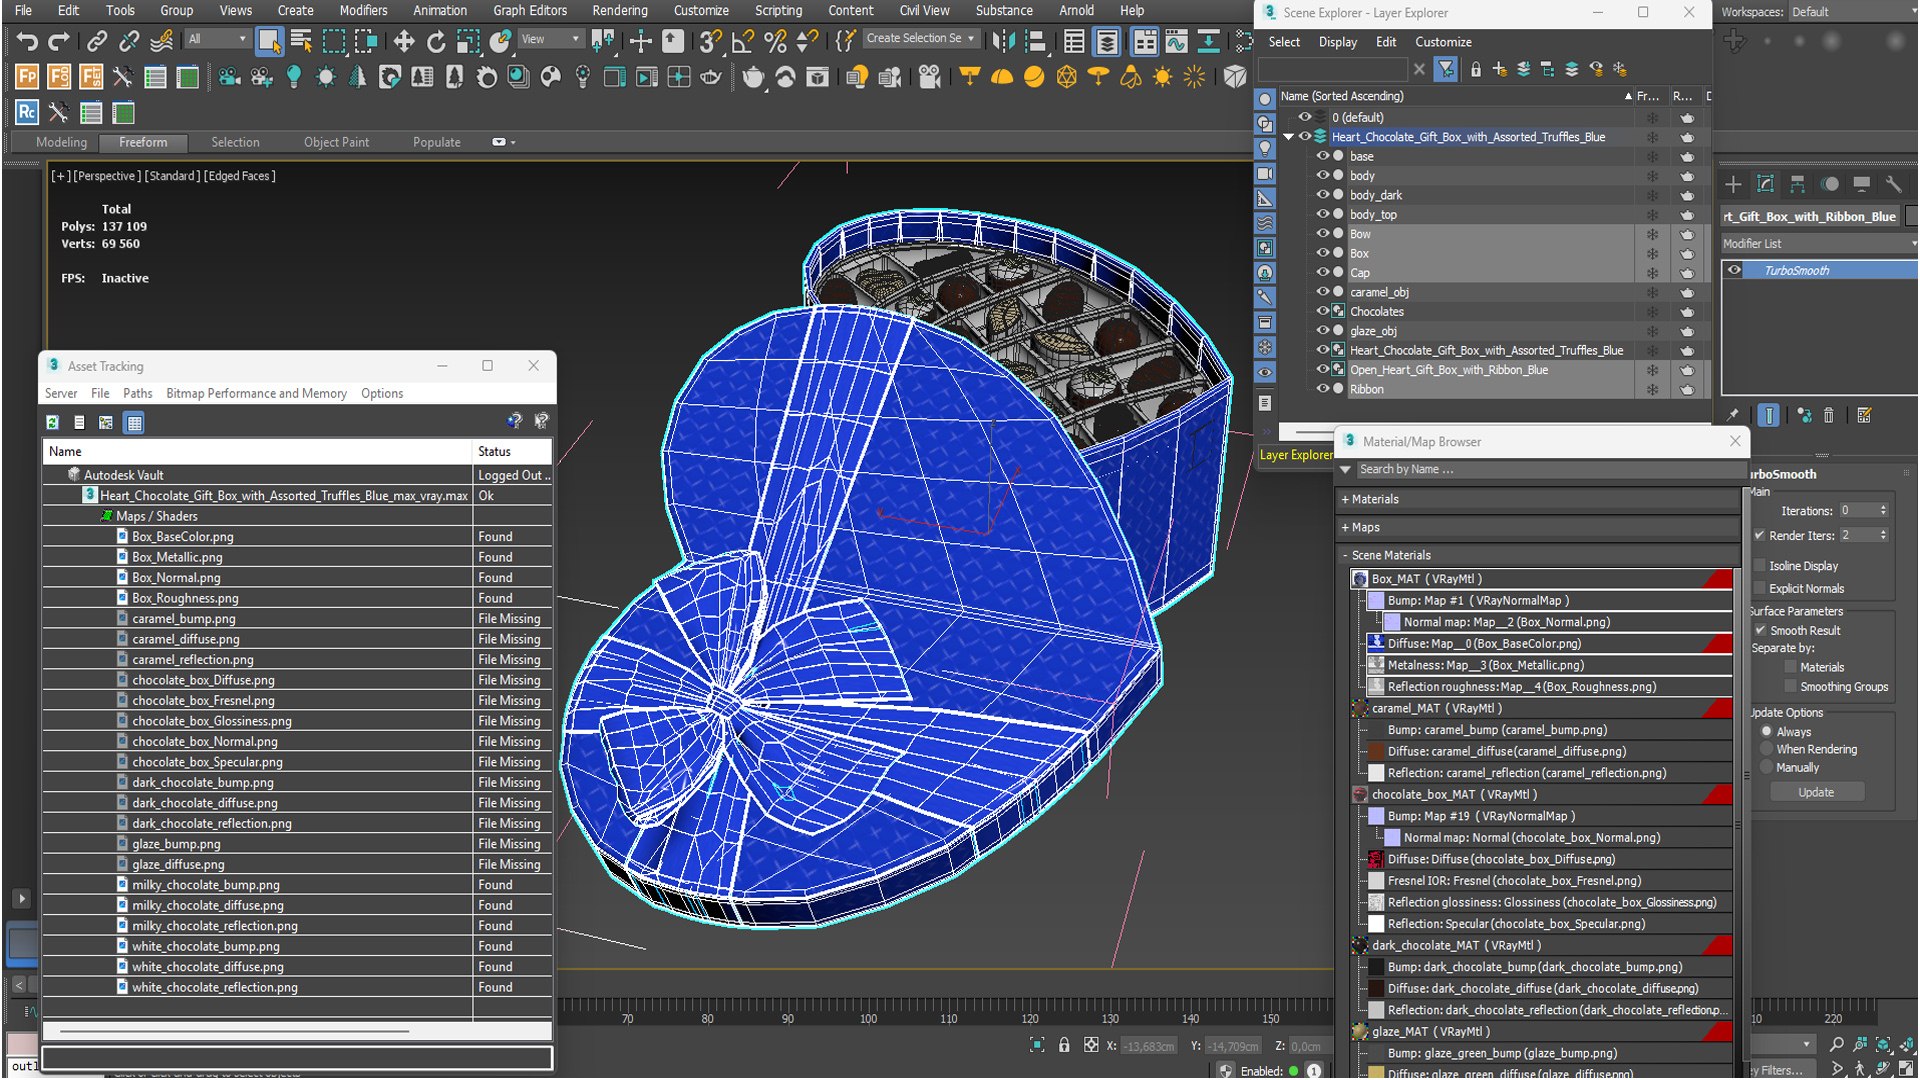Select the Select and Rotate tool
Image resolution: width=1920 pixels, height=1080 pixels.
(x=436, y=41)
